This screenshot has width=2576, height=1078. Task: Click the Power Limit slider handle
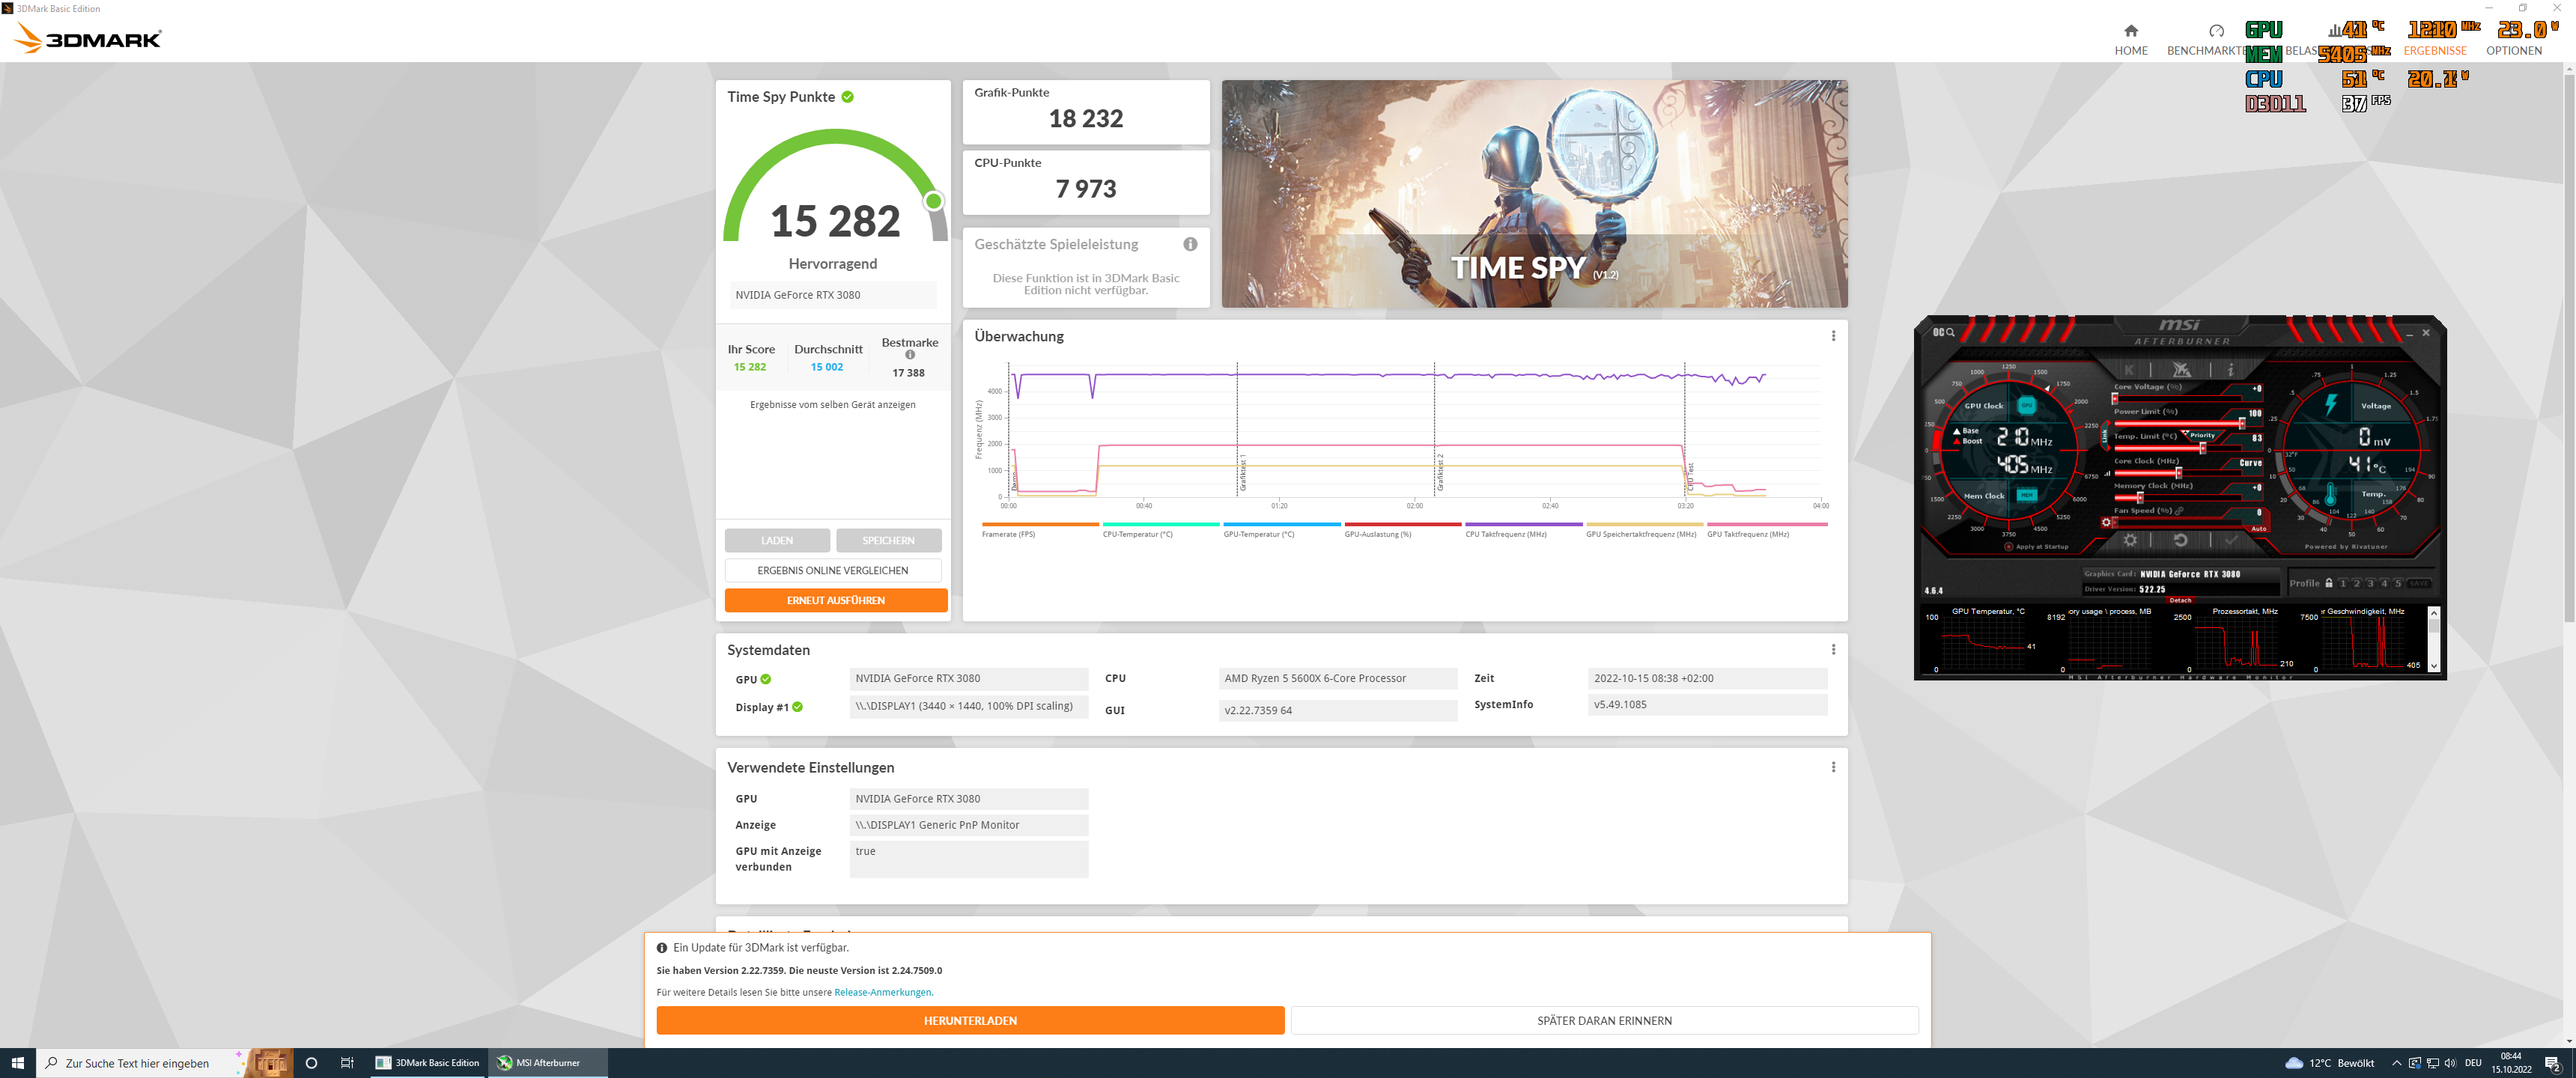click(2241, 423)
